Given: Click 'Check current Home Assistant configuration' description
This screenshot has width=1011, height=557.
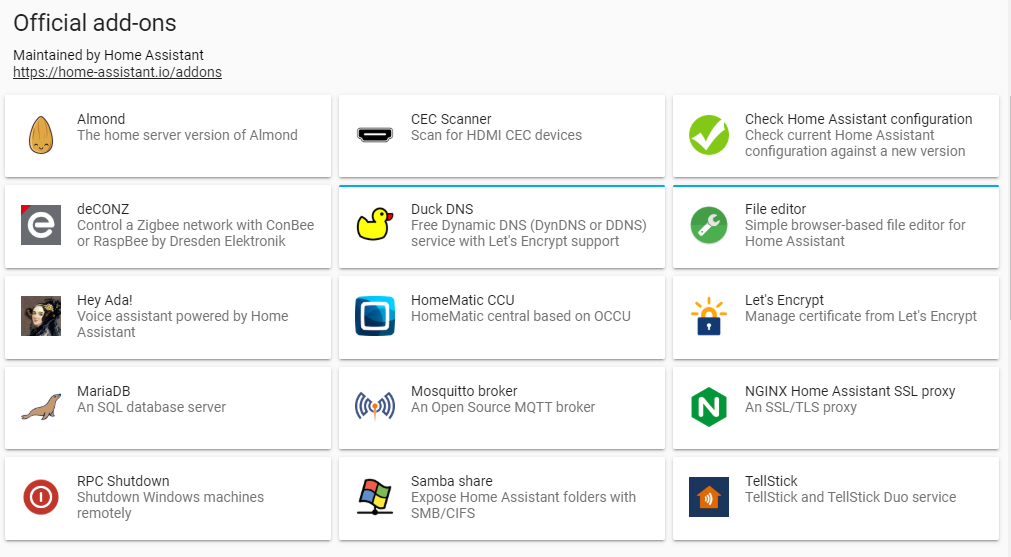Looking at the screenshot, I should (x=855, y=143).
